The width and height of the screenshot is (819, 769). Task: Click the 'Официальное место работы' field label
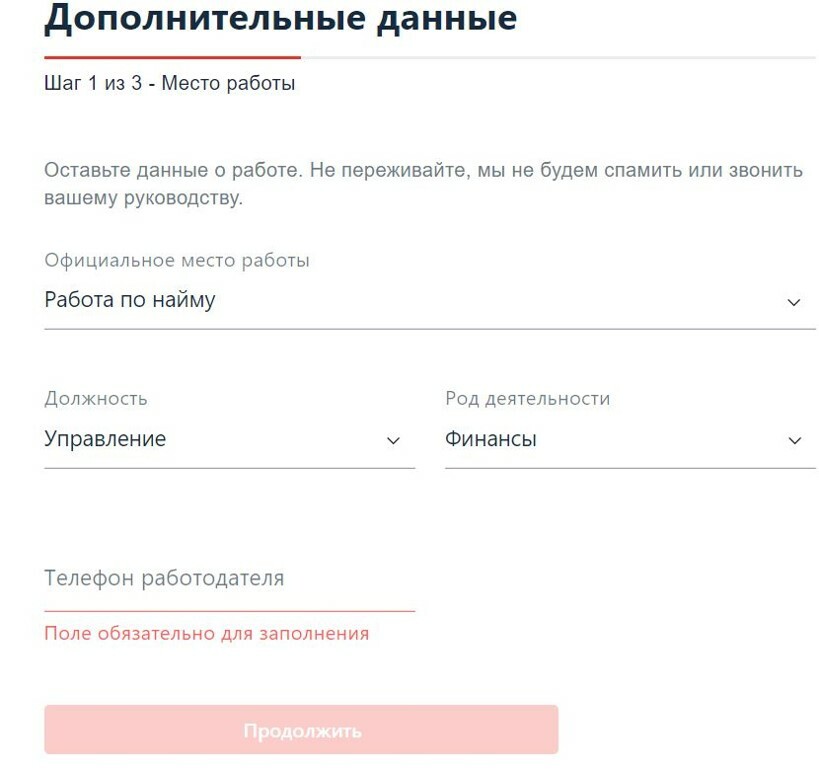(177, 261)
